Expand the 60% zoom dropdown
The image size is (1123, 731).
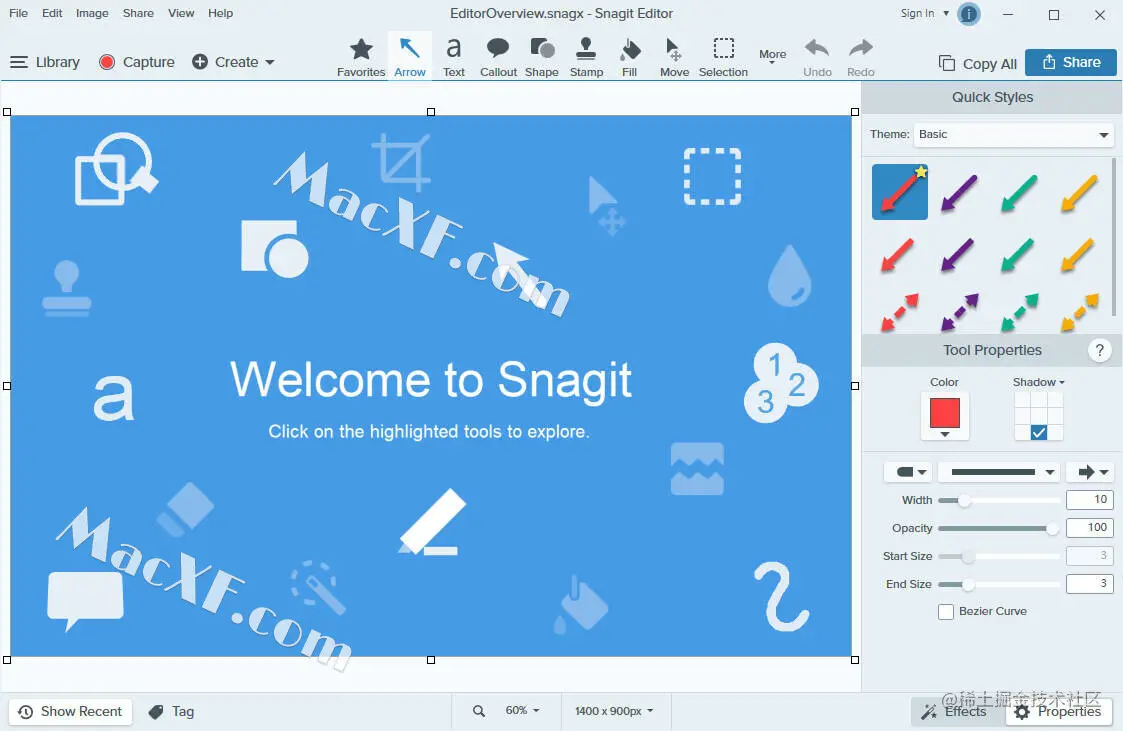pyautogui.click(x=522, y=710)
